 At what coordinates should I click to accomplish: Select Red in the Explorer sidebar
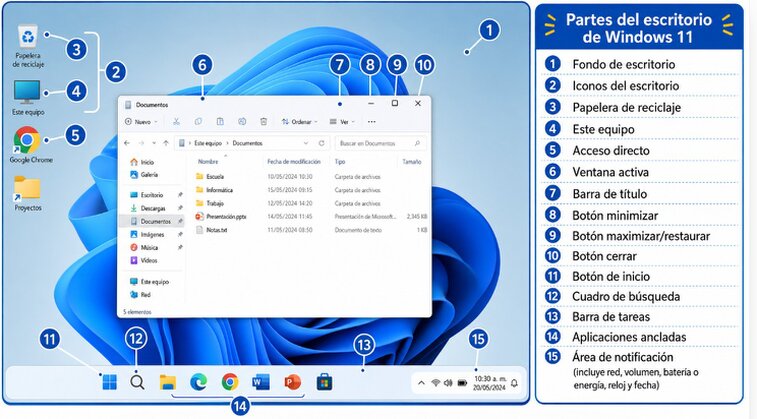click(x=140, y=294)
